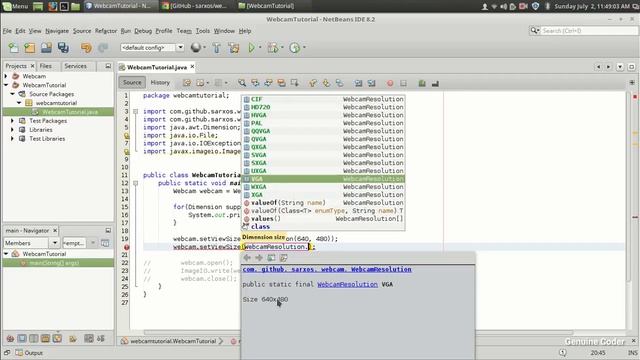The height and width of the screenshot is (360, 640).
Task: Open the run project dropdown arrow
Action: click(x=260, y=48)
